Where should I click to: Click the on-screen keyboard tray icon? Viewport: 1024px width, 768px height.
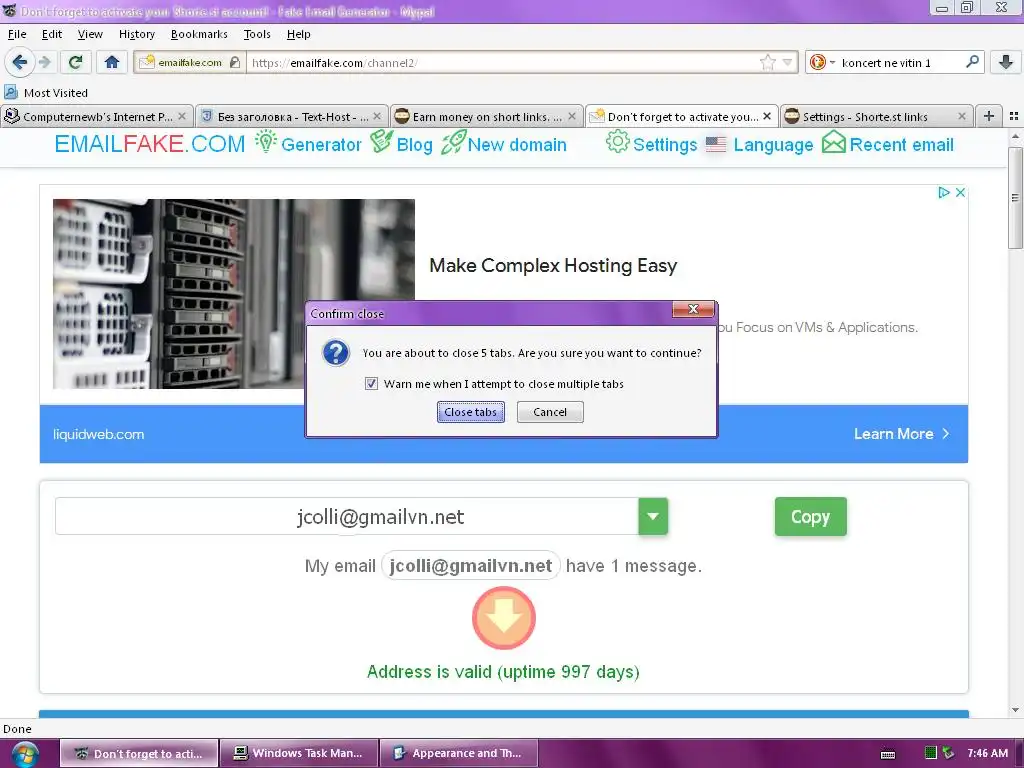(x=888, y=754)
